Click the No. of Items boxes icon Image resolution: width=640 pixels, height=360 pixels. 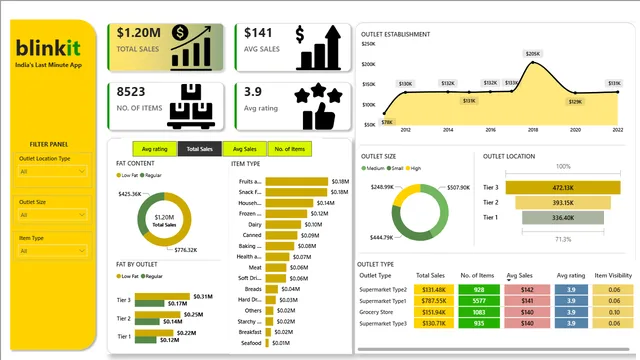pos(191,107)
